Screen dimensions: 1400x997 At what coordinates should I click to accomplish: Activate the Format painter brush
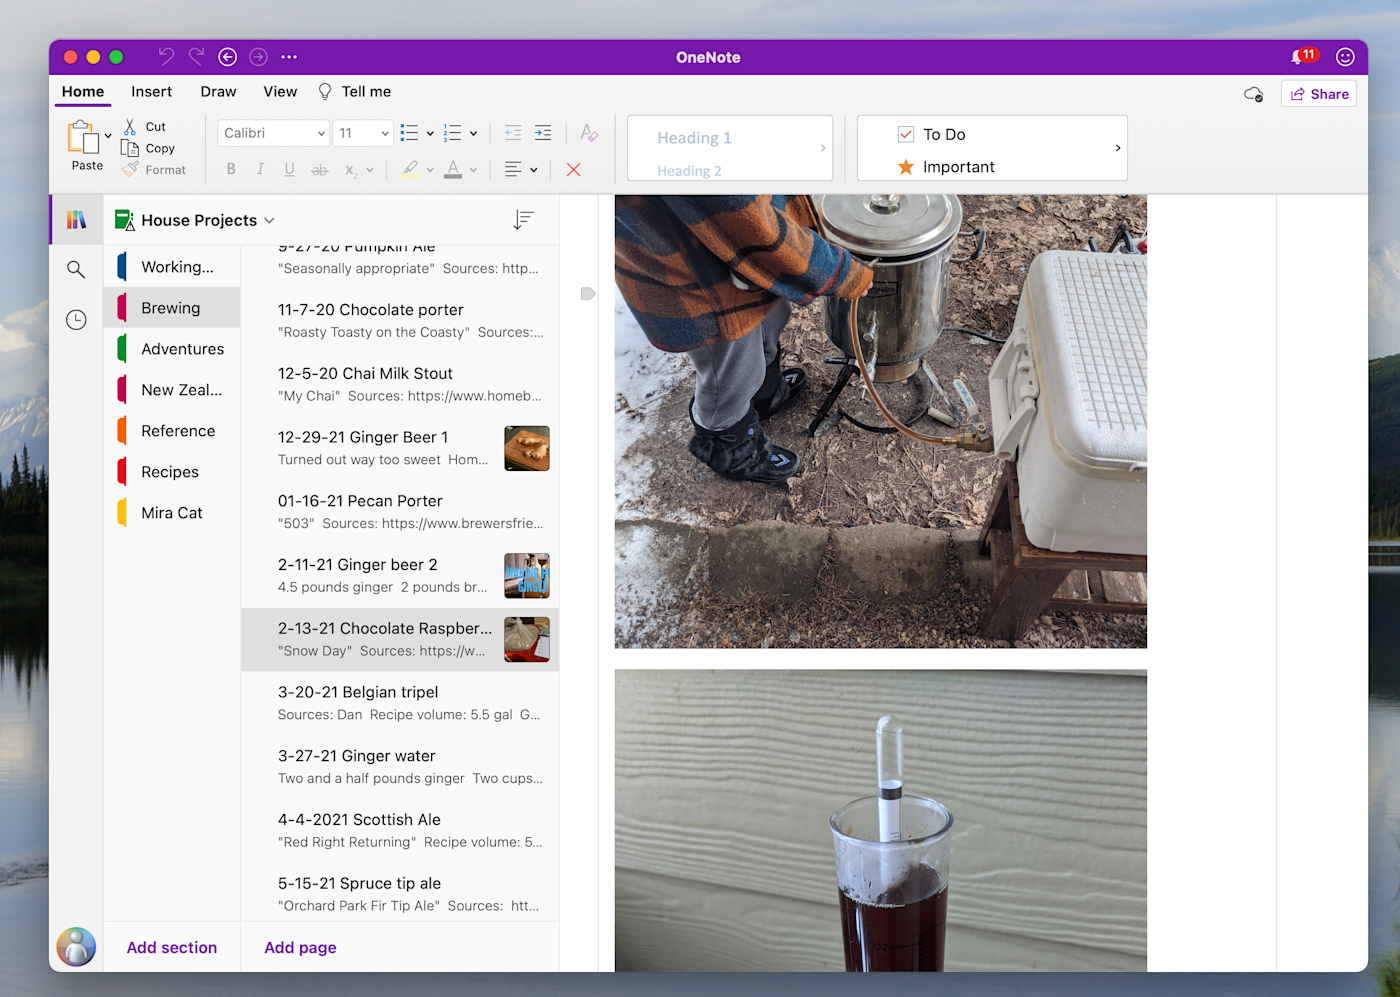click(130, 170)
